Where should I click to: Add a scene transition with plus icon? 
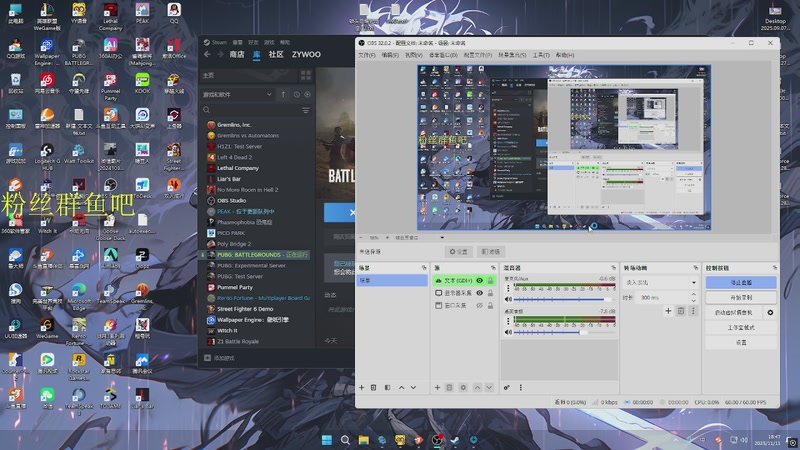pyautogui.click(x=668, y=311)
